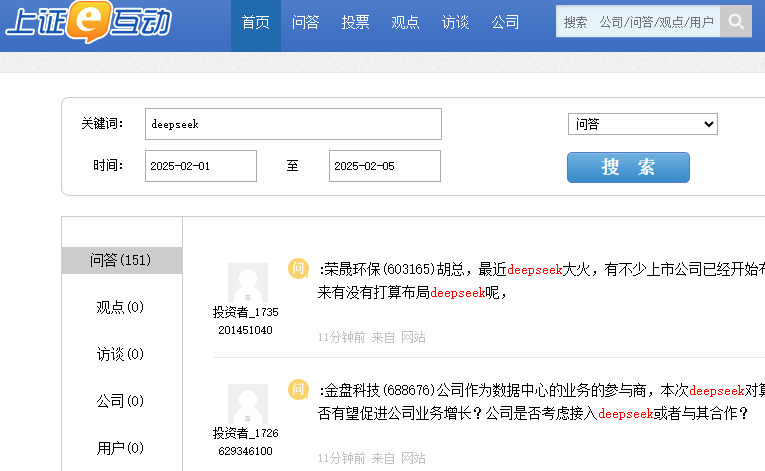Go to 问答 in top navigation

point(305,22)
